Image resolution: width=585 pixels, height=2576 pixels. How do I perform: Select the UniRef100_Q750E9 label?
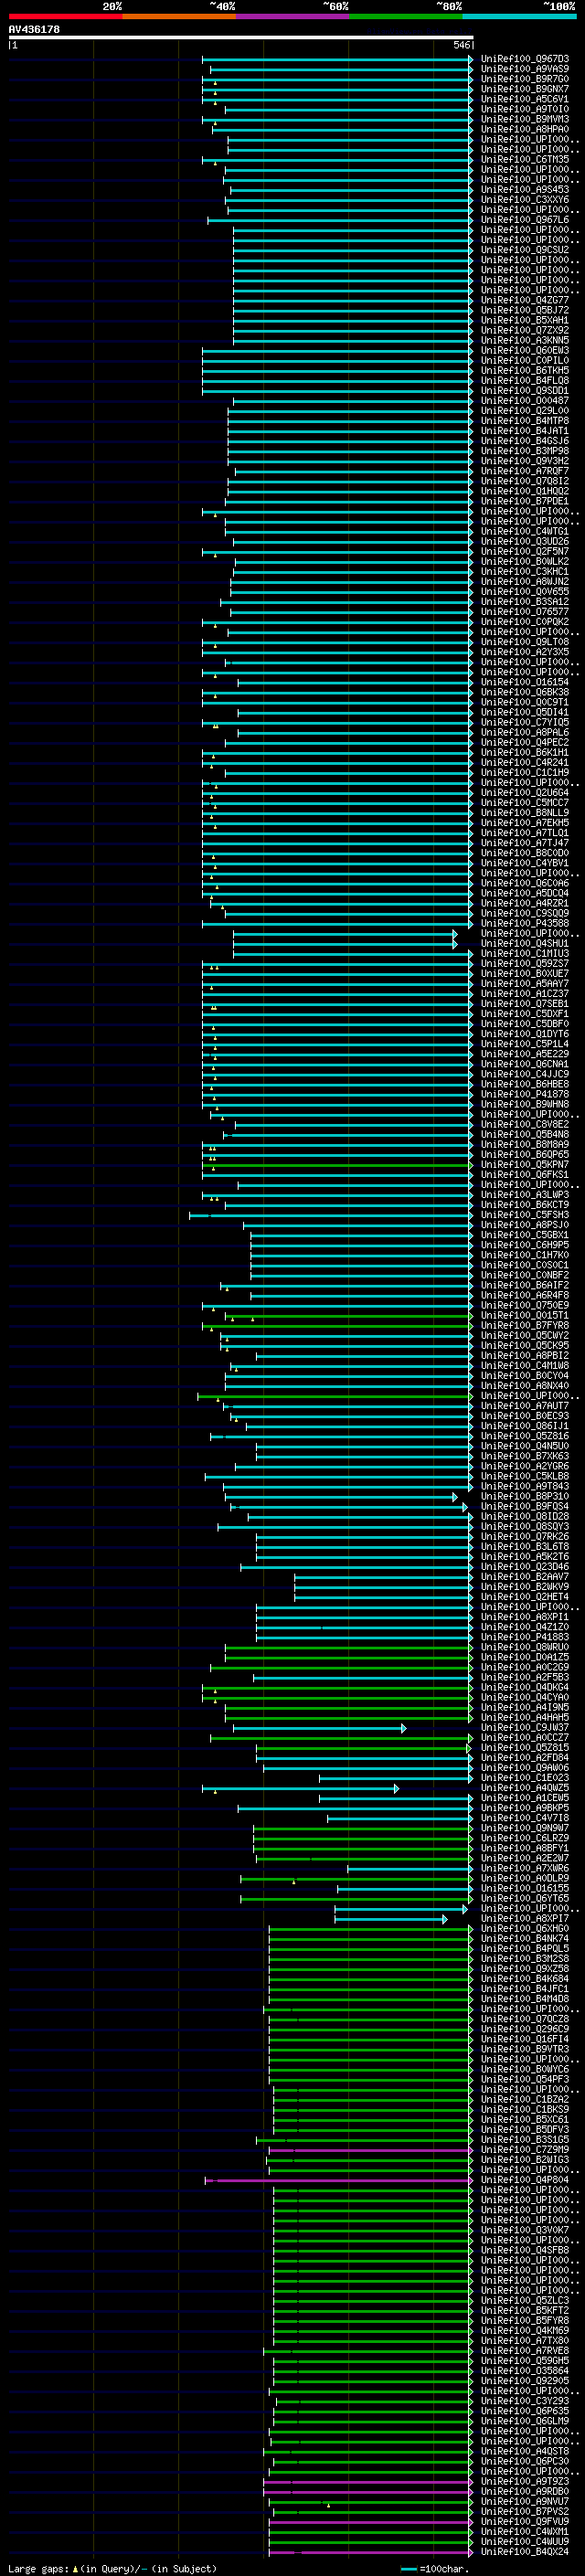[x=525, y=1305]
